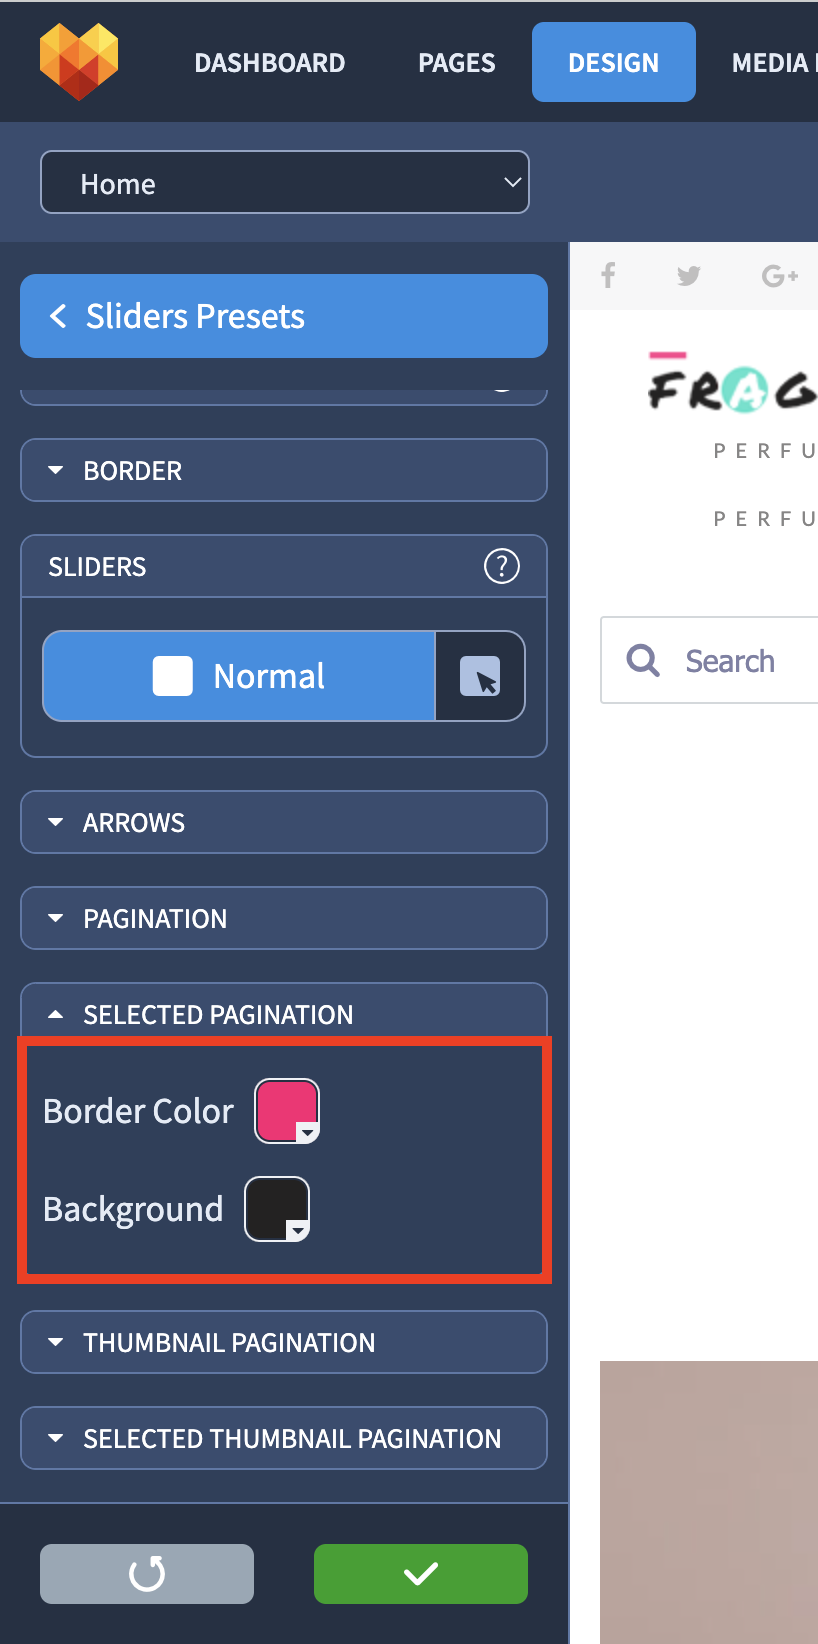This screenshot has width=818, height=1644.
Task: Expand the PAGINATION section
Action: point(284,918)
